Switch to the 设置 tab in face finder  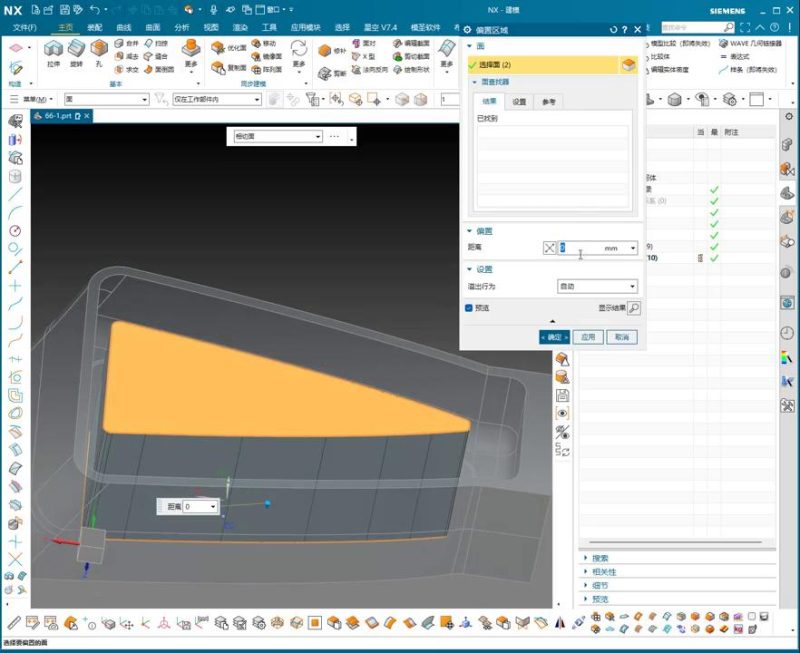[519, 102]
